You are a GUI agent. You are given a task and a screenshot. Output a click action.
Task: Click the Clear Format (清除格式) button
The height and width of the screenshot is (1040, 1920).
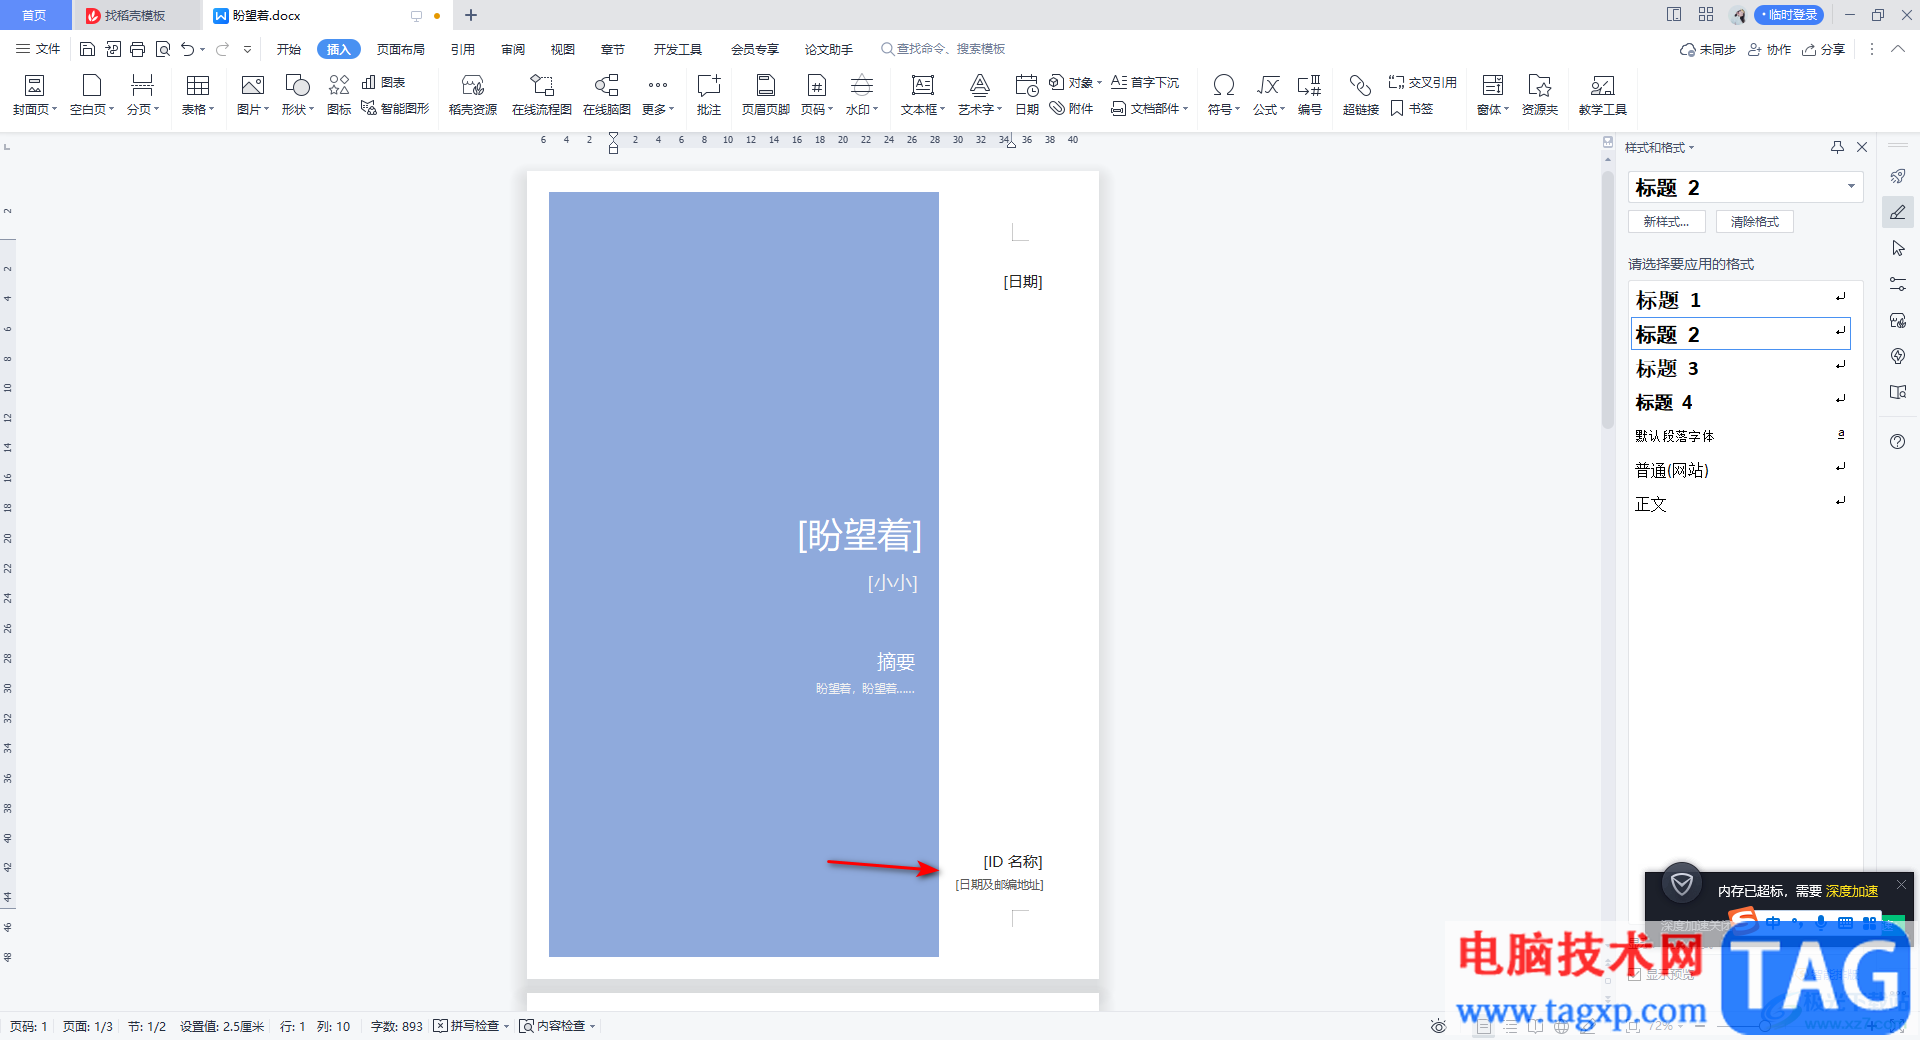click(x=1755, y=222)
